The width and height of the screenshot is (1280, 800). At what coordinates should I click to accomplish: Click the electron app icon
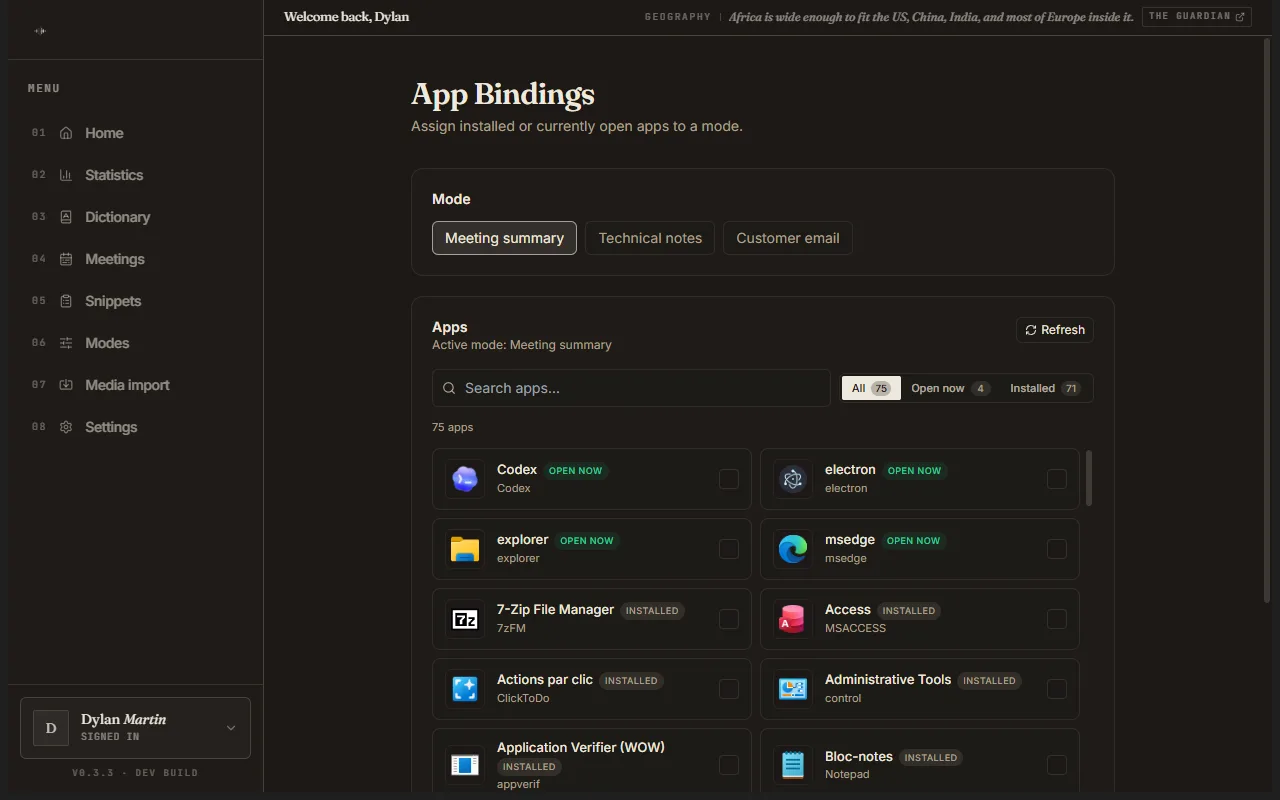793,479
